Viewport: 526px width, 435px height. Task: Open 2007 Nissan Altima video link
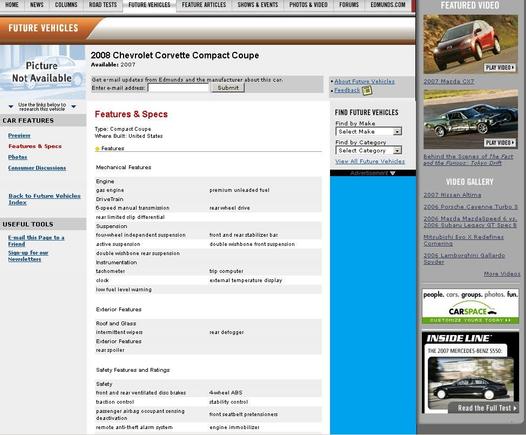452,195
